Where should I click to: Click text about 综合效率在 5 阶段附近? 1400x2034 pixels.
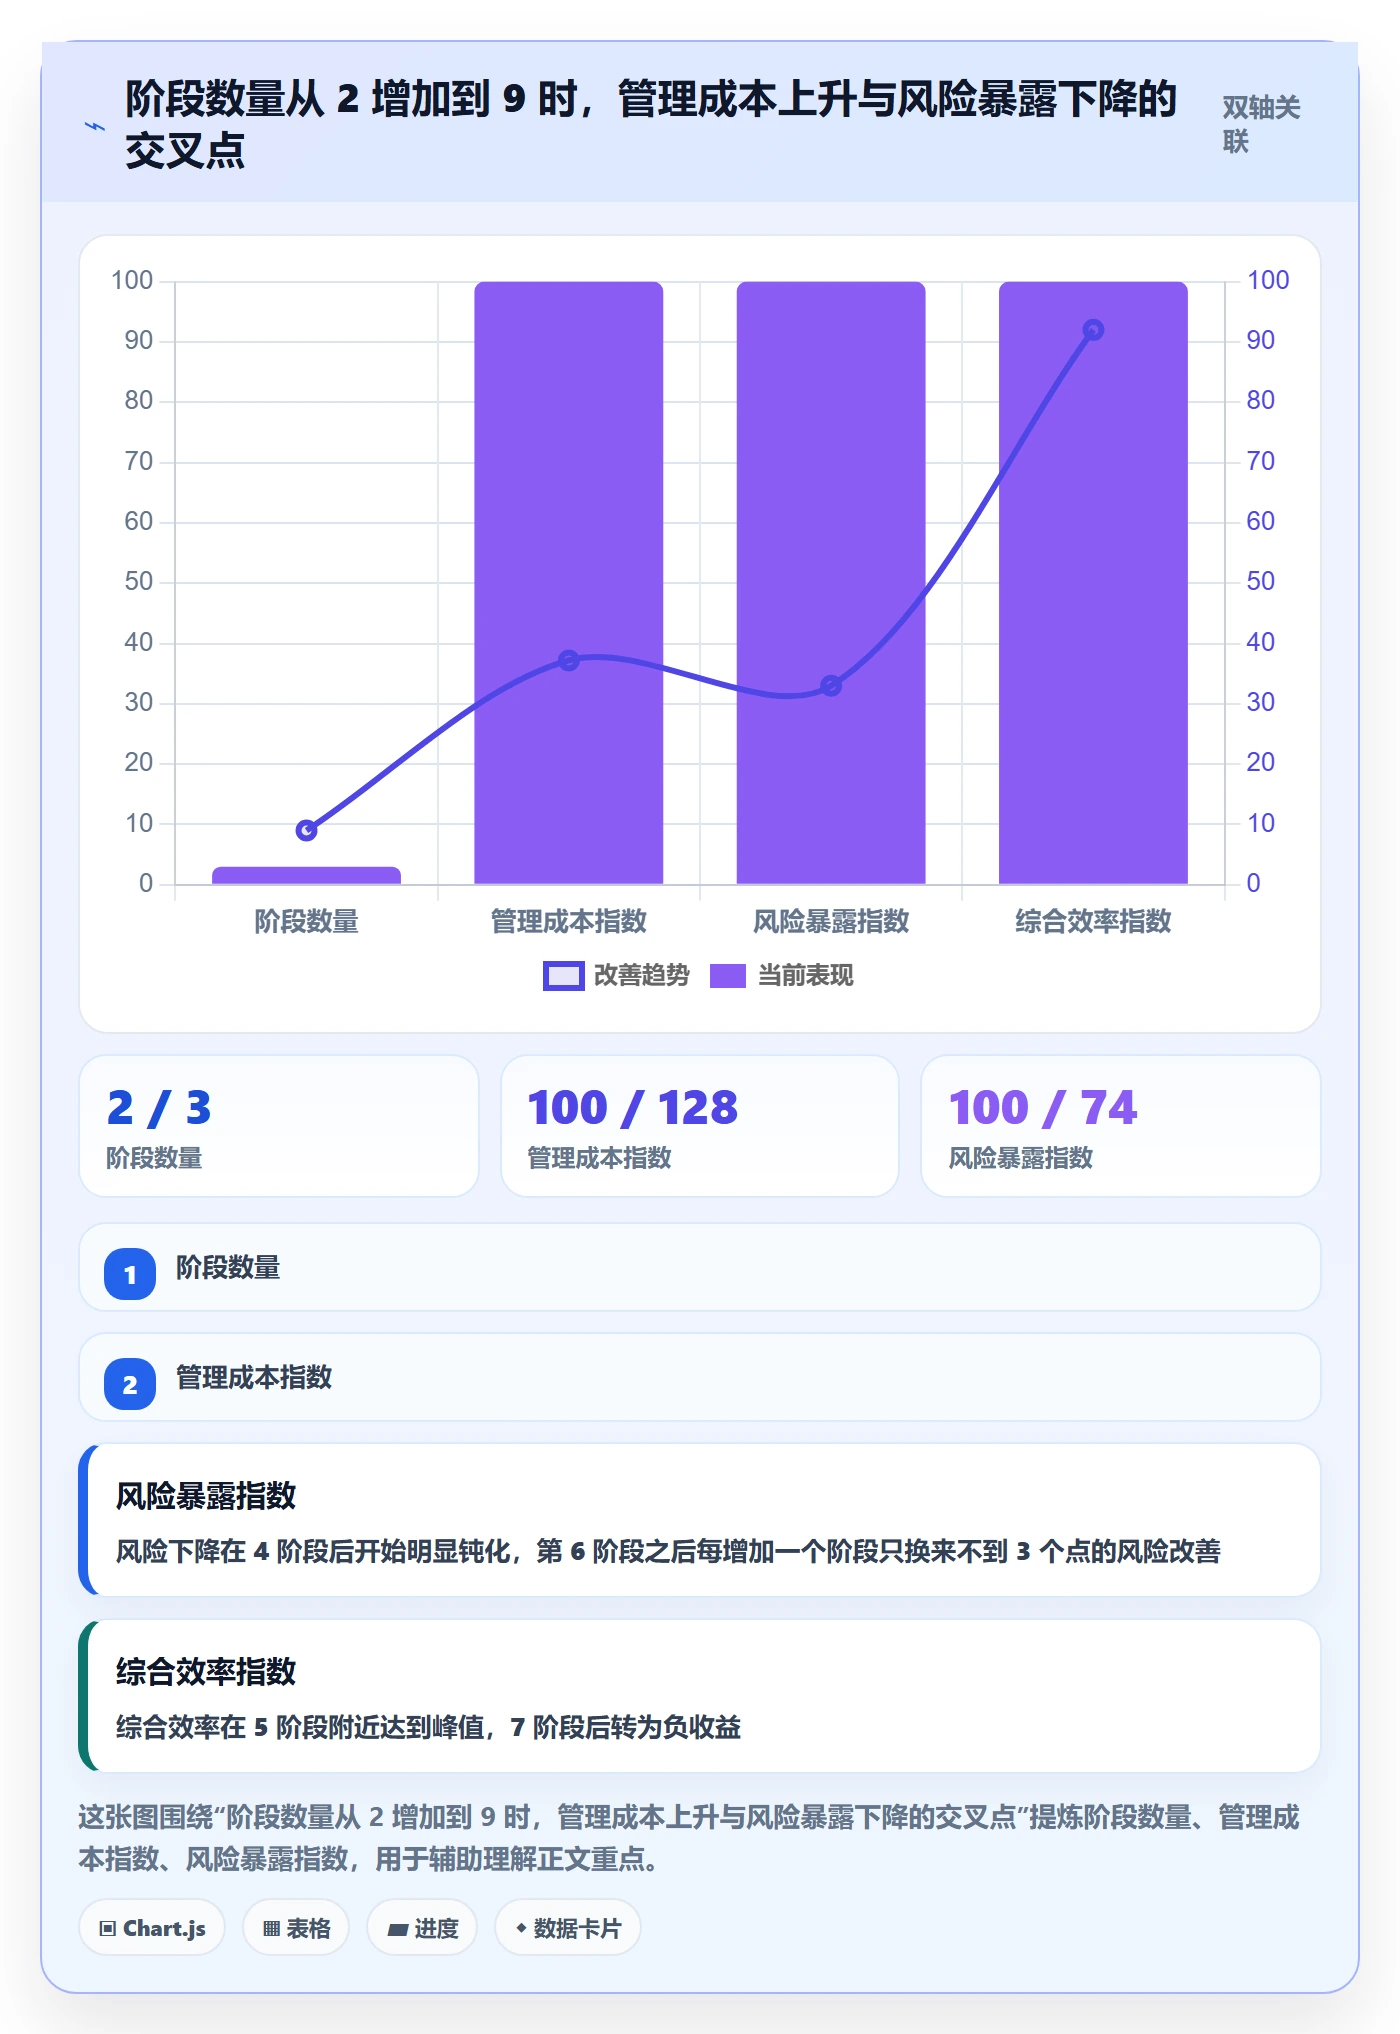[428, 1727]
